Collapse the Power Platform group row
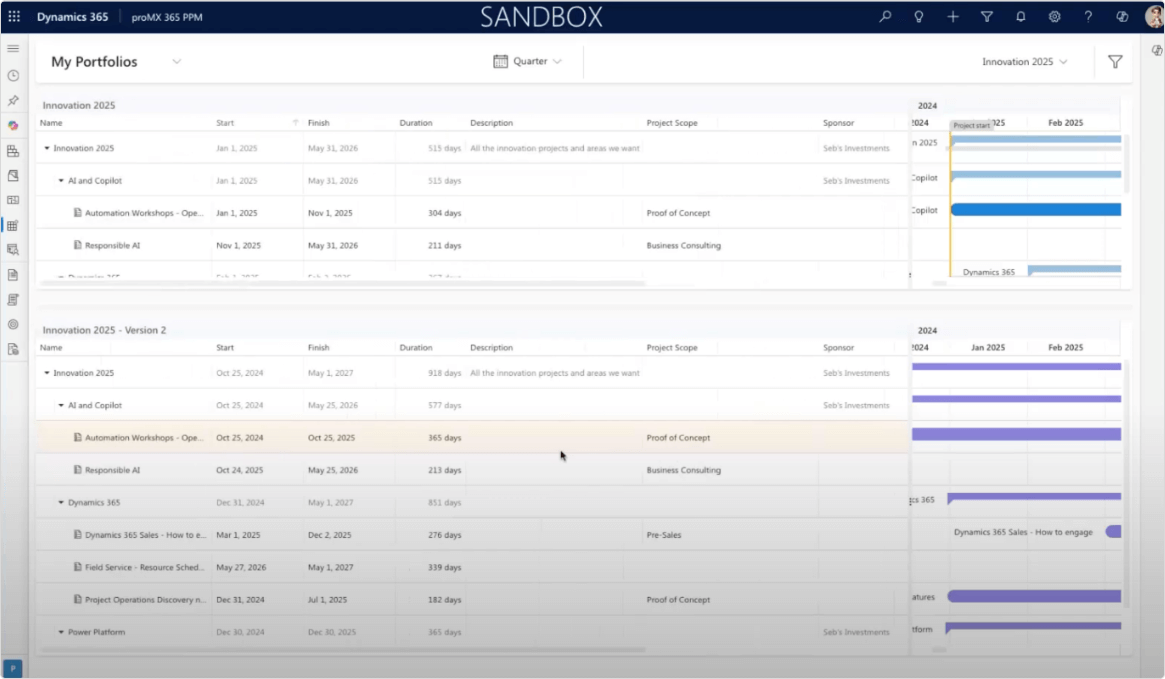This screenshot has height=679, width=1165. (61, 633)
